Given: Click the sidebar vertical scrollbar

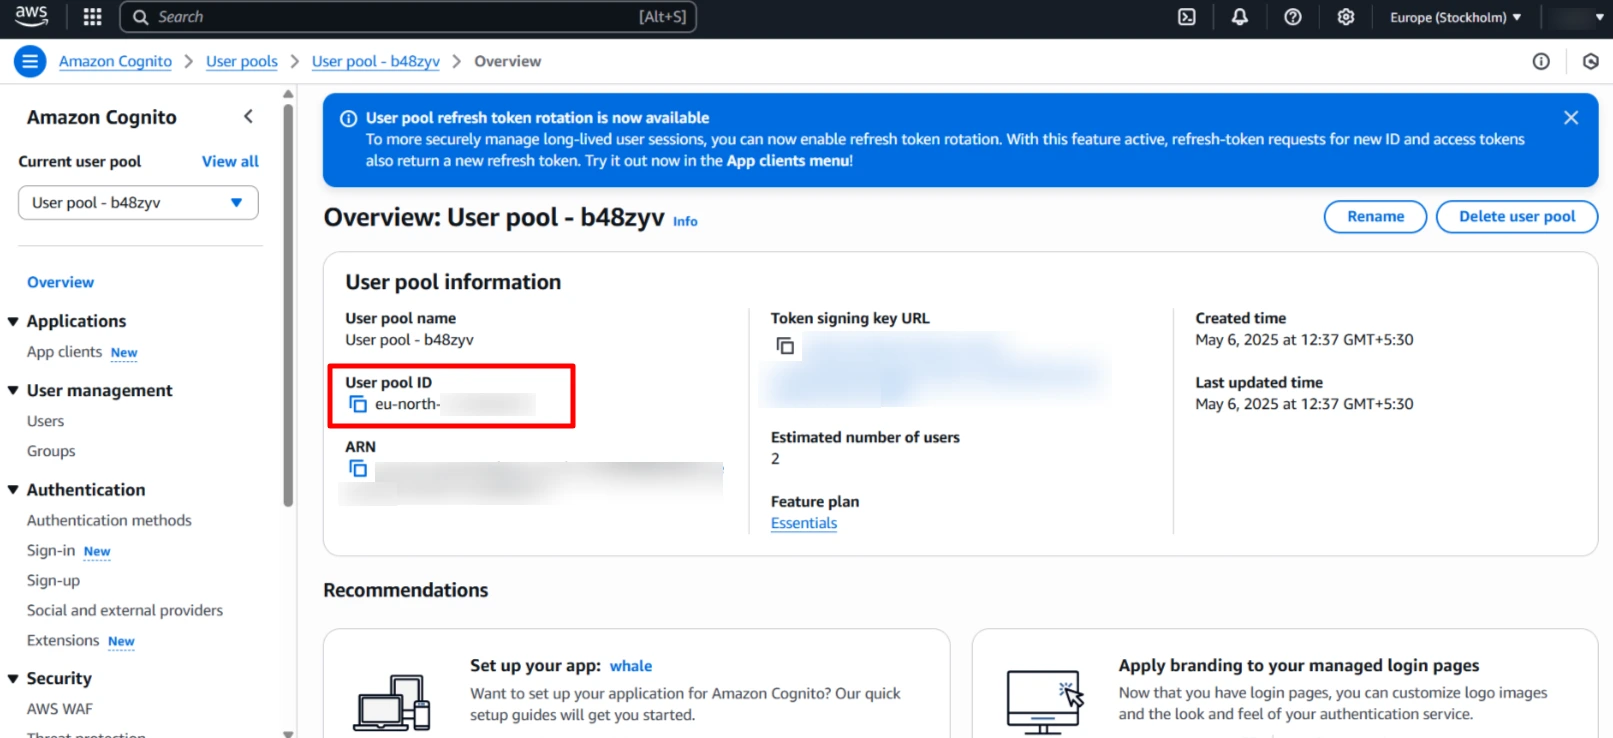Looking at the screenshot, I should (288, 305).
